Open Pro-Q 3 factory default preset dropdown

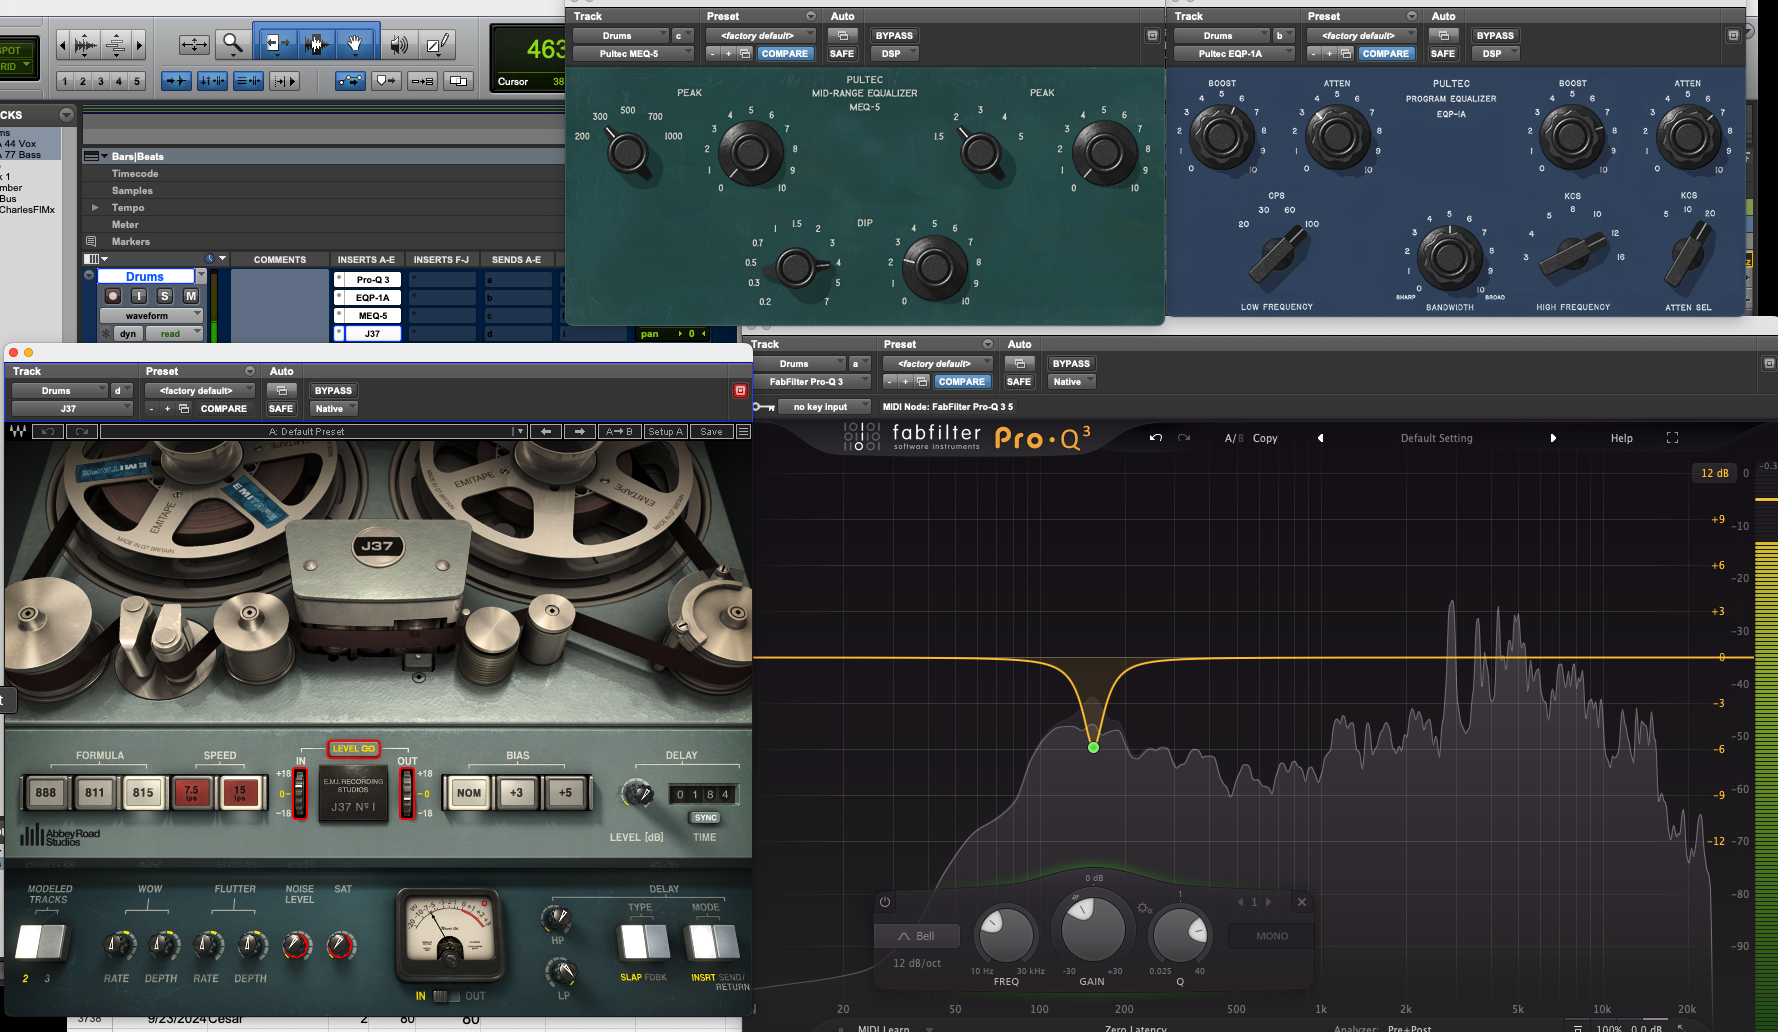click(x=938, y=364)
